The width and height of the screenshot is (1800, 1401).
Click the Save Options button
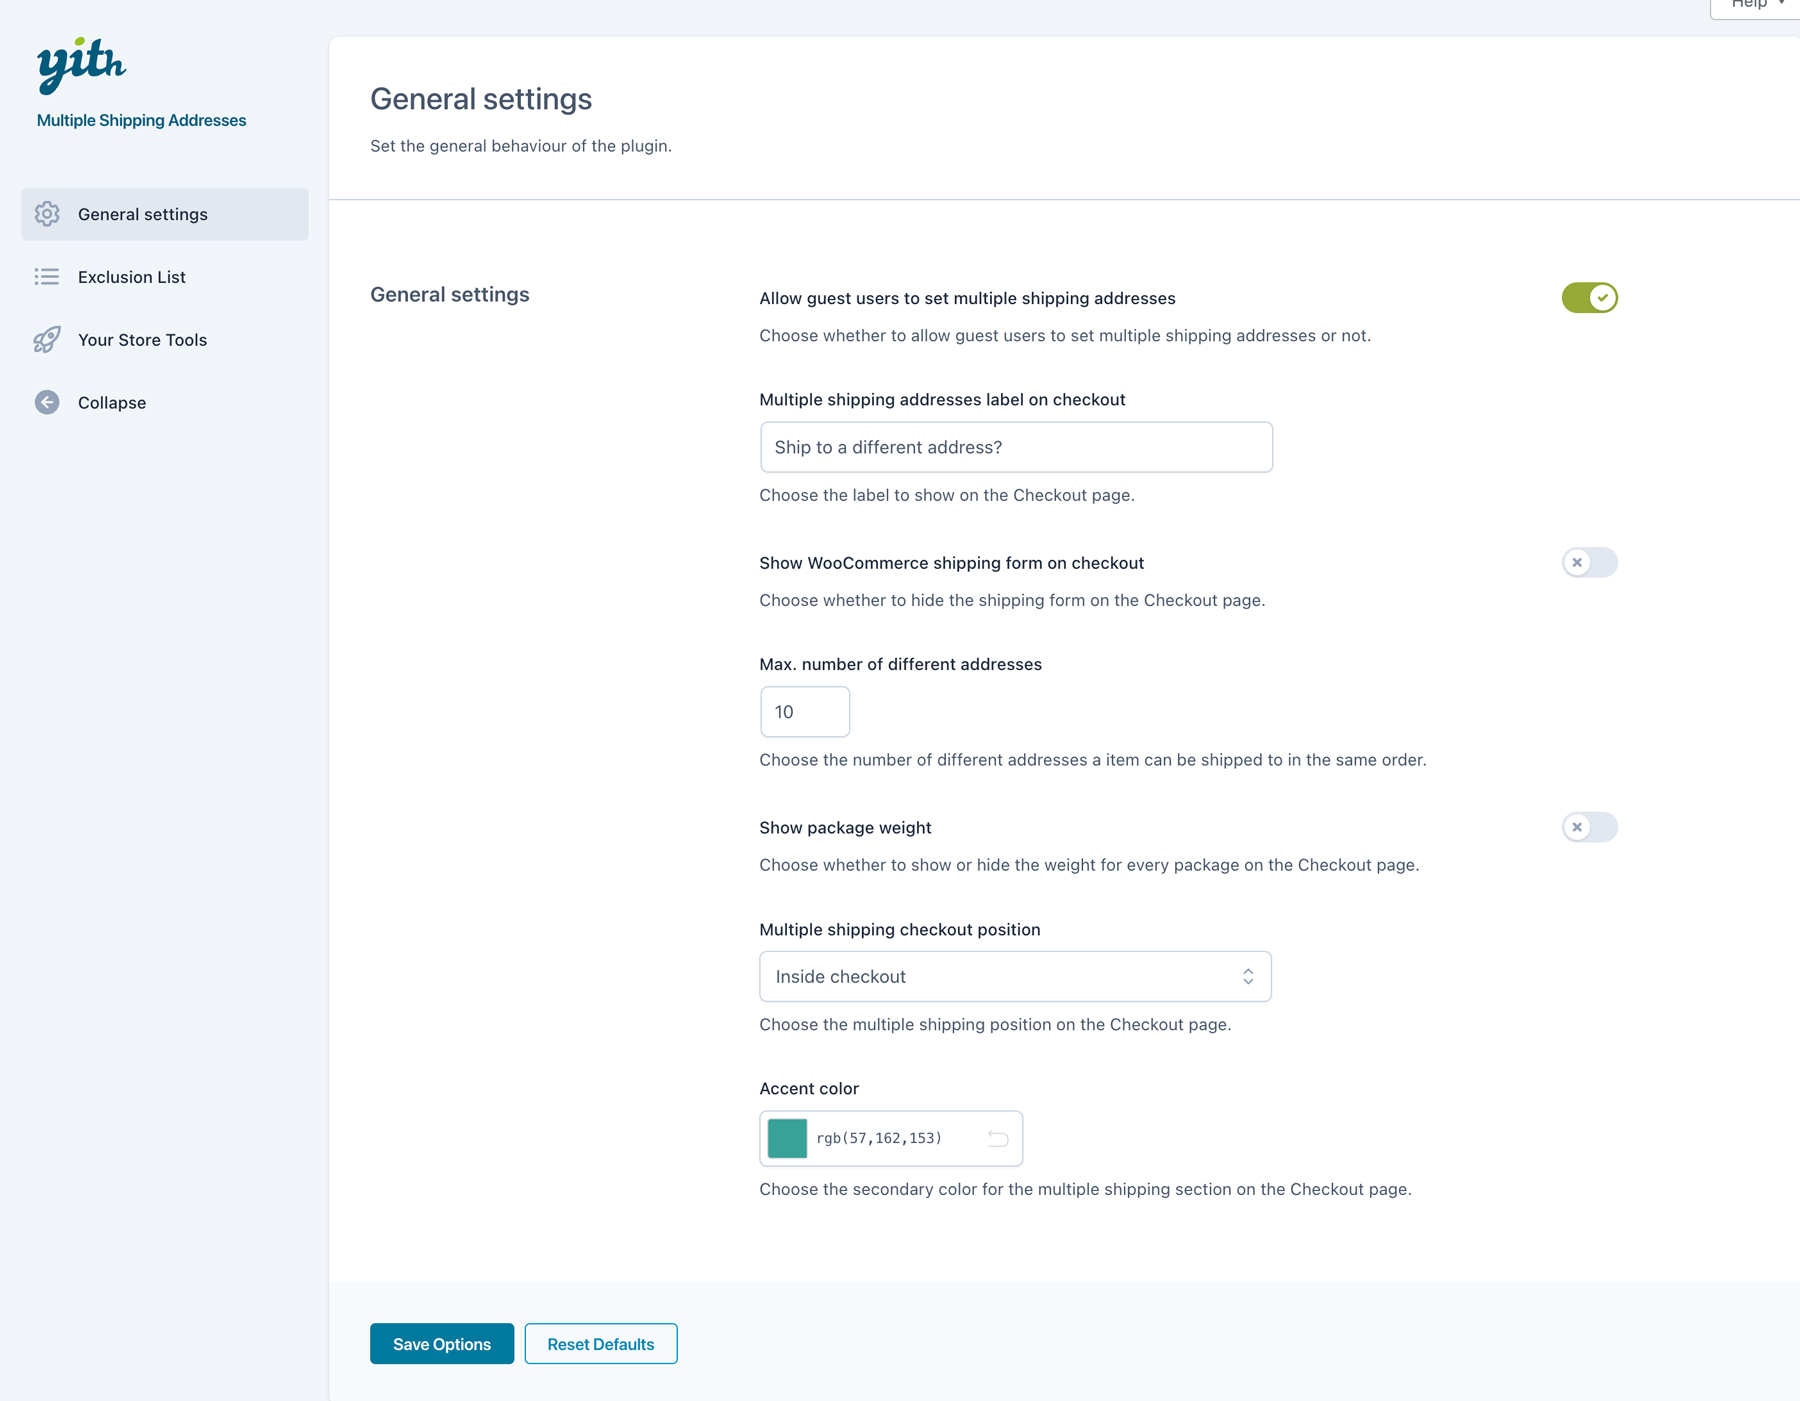[442, 1344]
